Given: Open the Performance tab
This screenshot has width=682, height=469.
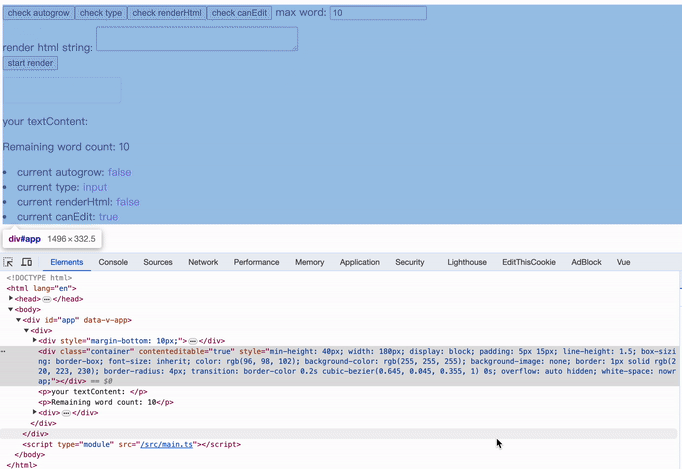Looking at the screenshot, I should [x=256, y=262].
